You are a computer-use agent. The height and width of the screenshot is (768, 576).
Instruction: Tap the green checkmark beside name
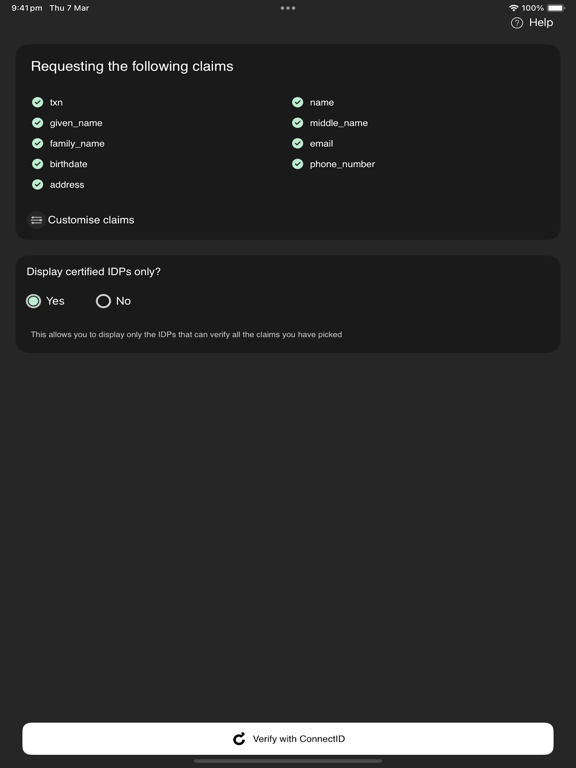pyautogui.click(x=298, y=102)
